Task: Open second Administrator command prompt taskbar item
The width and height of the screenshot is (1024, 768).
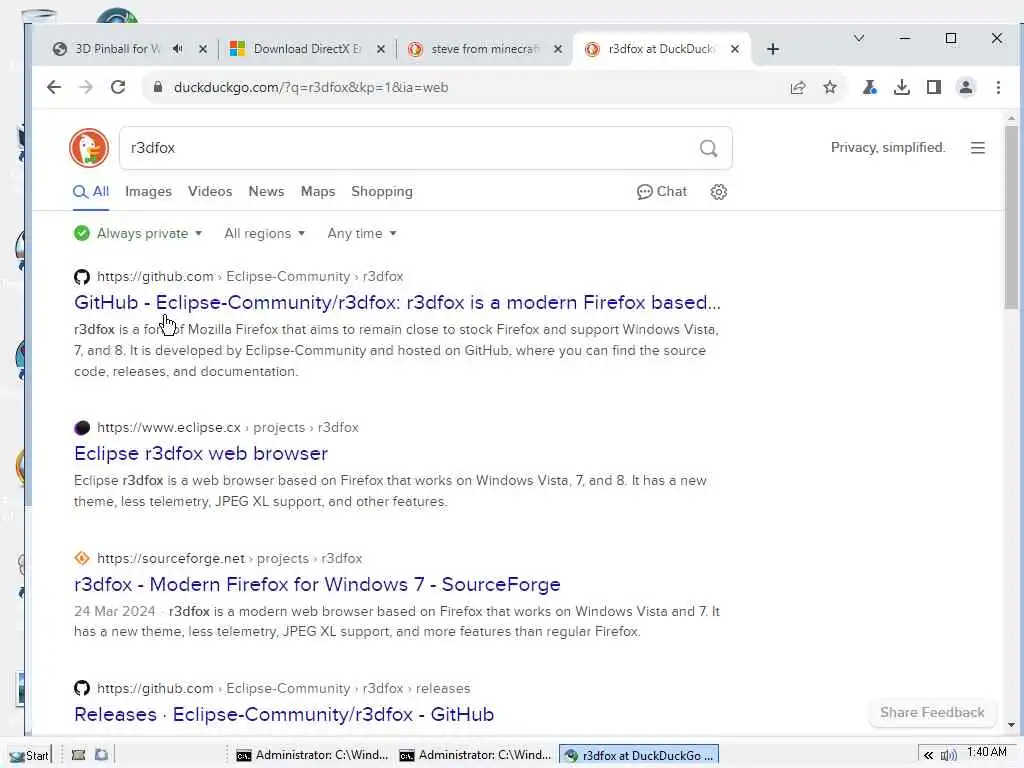Action: click(475, 755)
